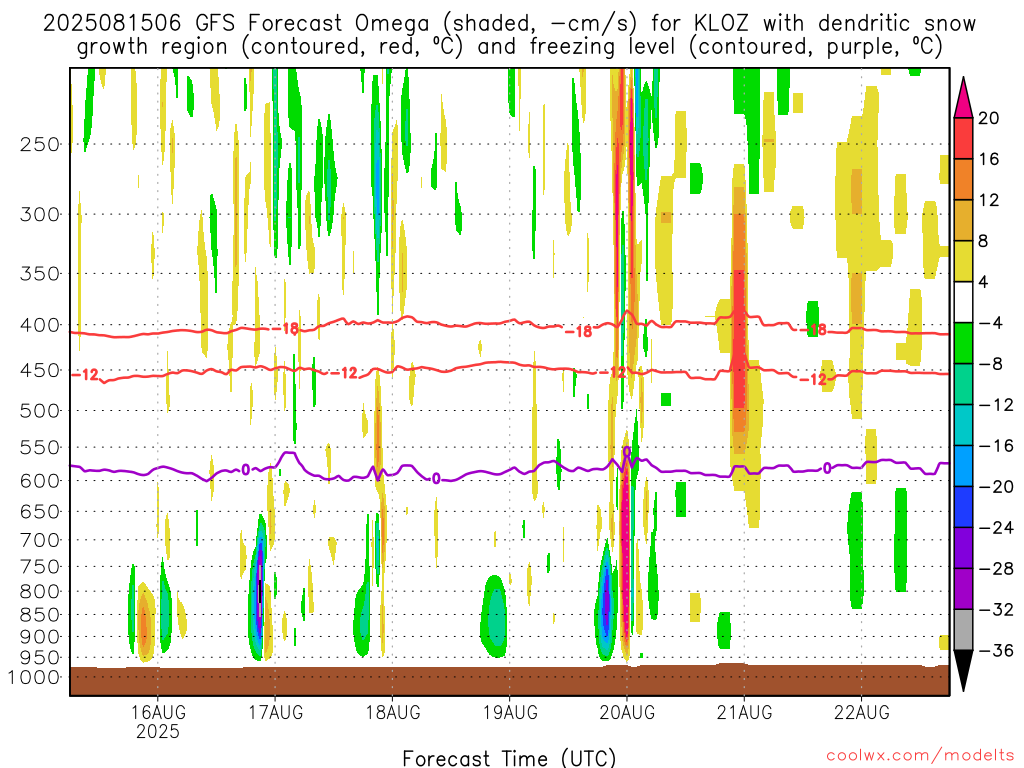Click the 500 pressure level label
Screen dimensions: 1024x768
[x=39, y=411]
